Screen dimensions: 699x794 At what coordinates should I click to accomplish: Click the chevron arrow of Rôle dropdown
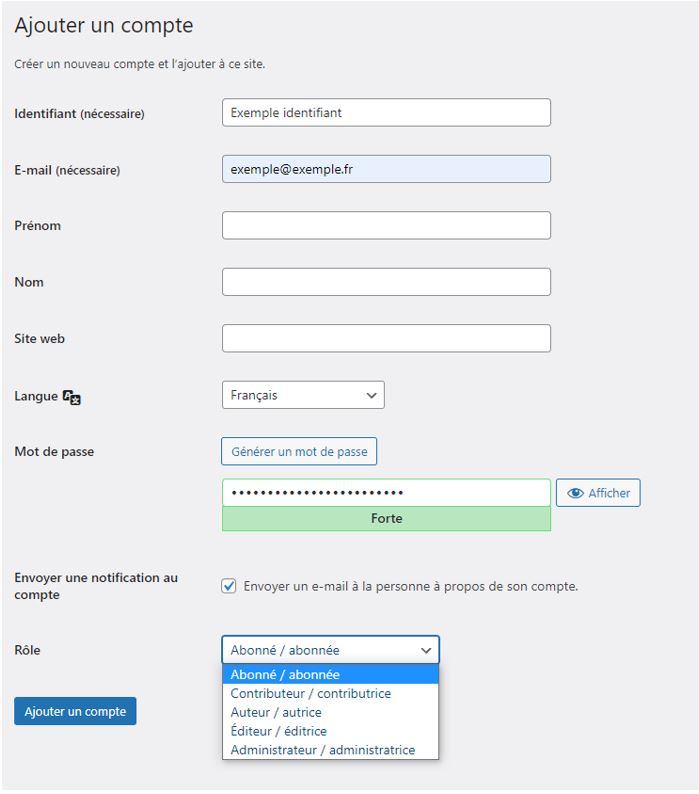[x=426, y=650]
